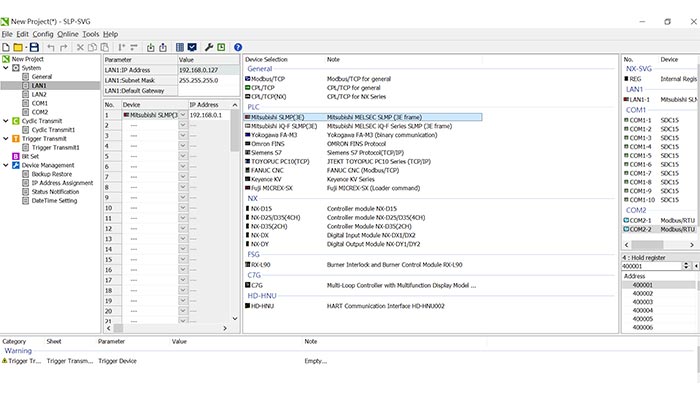This screenshot has height=400, width=700.
Task: Collapse the Device Management tree node
Action: pos(5,165)
